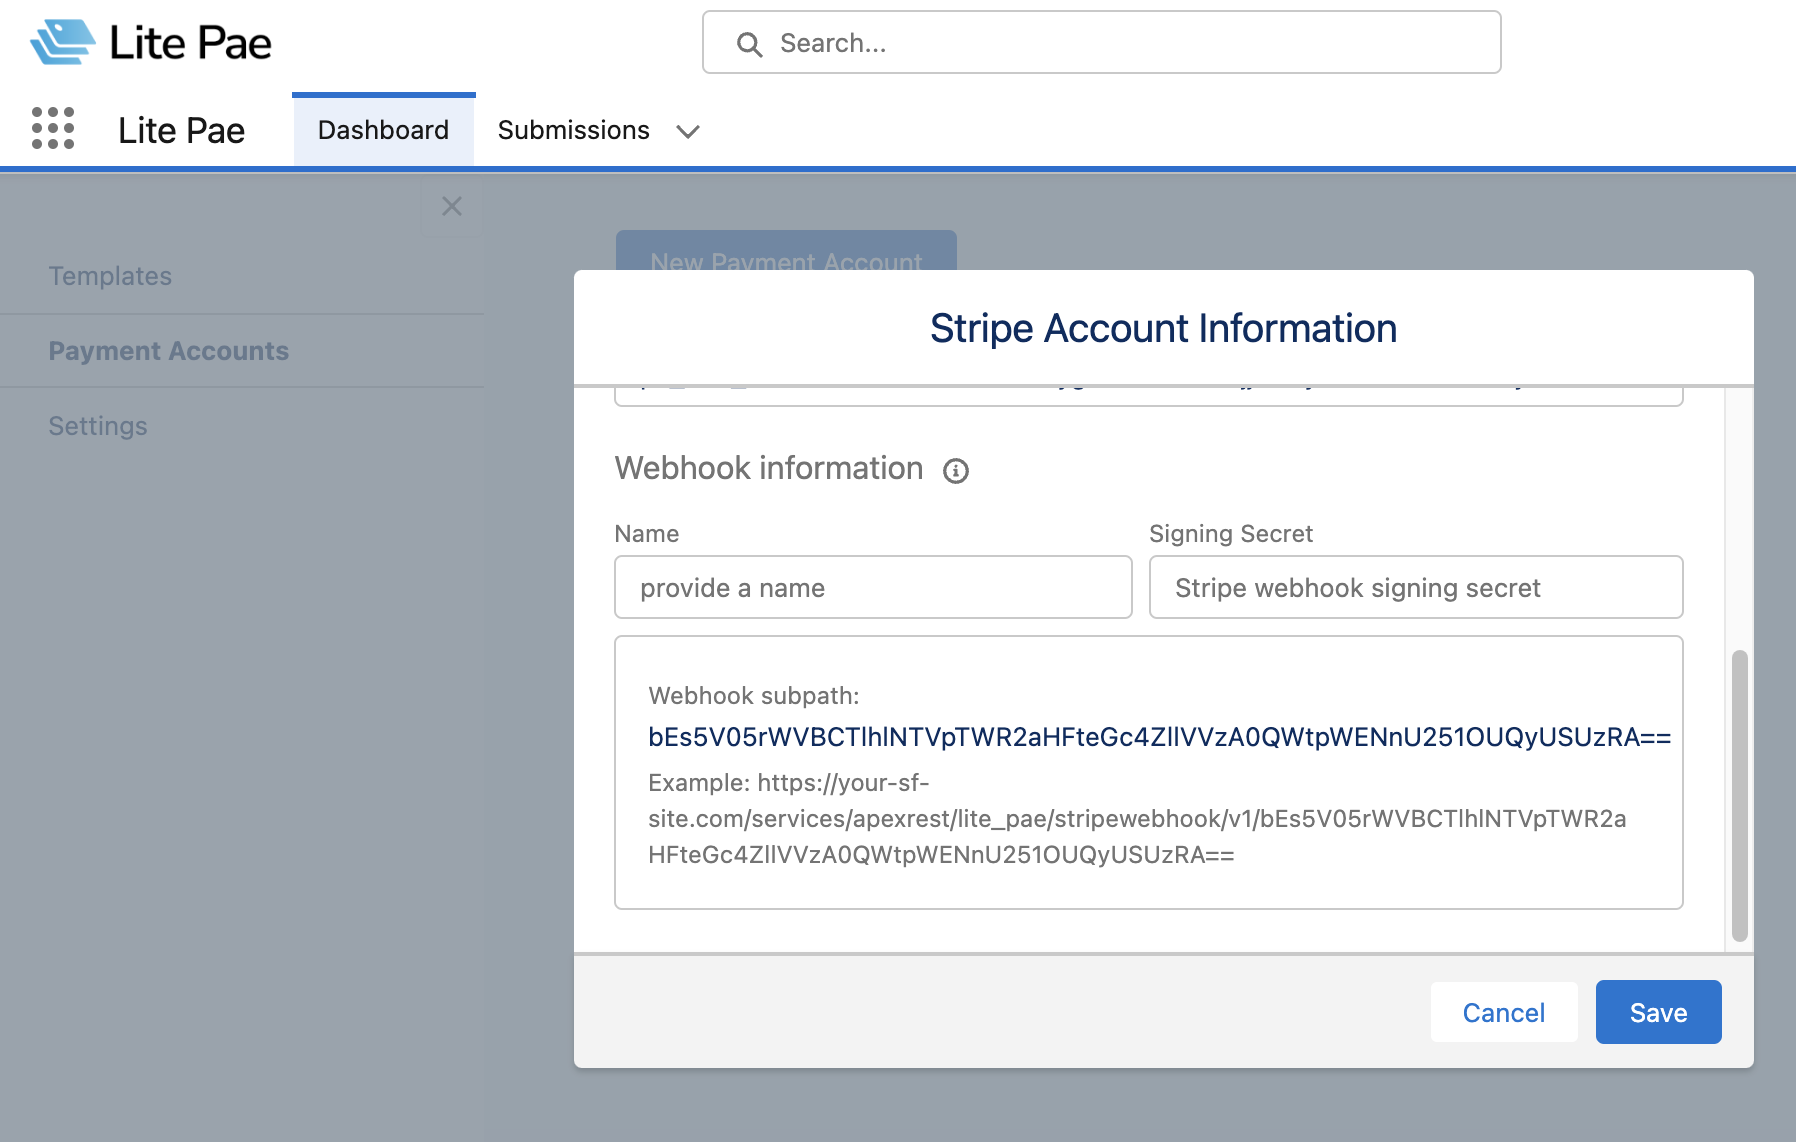Click into the global Search box
This screenshot has width=1796, height=1142.
tap(1102, 42)
